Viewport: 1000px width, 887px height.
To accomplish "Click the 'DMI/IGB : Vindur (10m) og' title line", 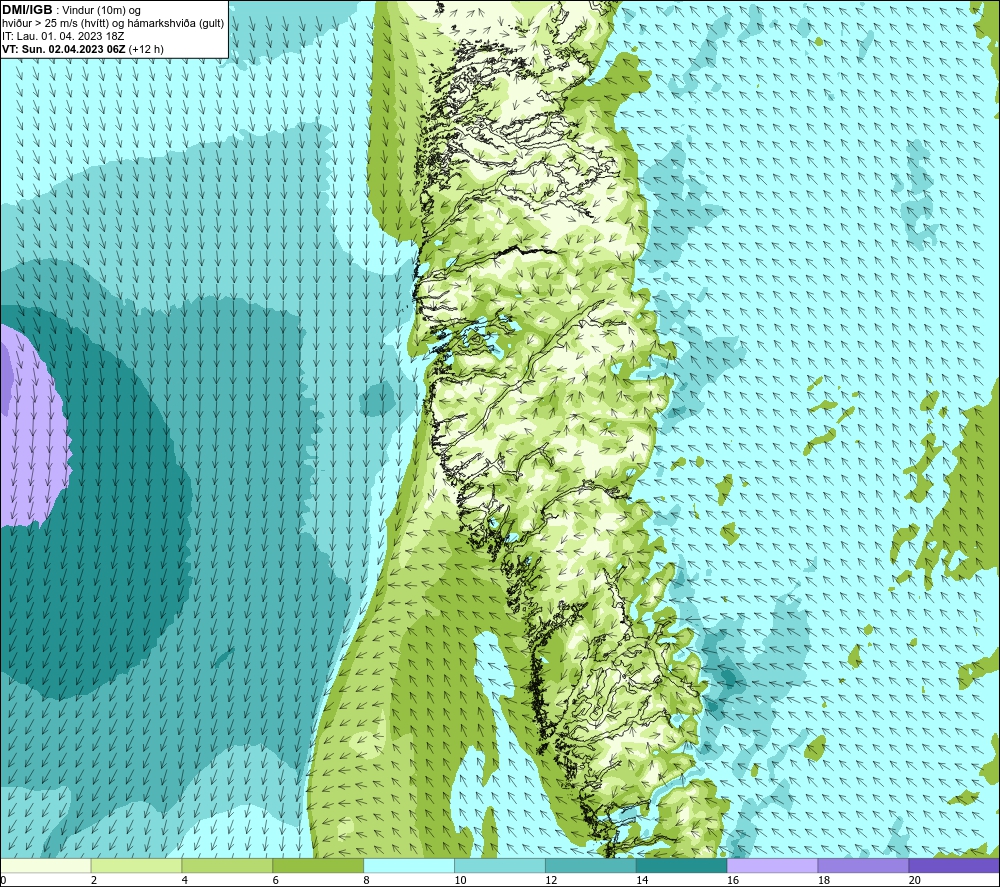I will (71, 10).
